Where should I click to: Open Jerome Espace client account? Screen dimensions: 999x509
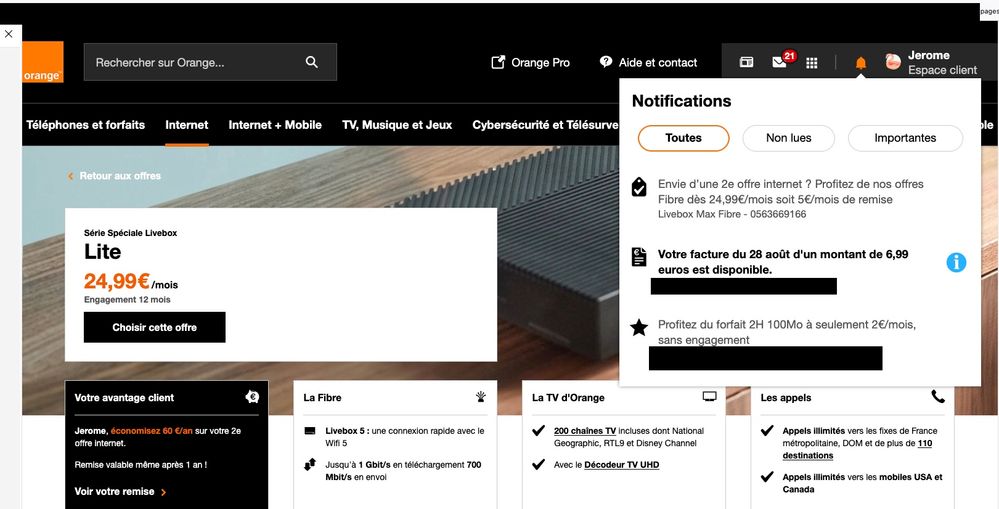point(931,62)
